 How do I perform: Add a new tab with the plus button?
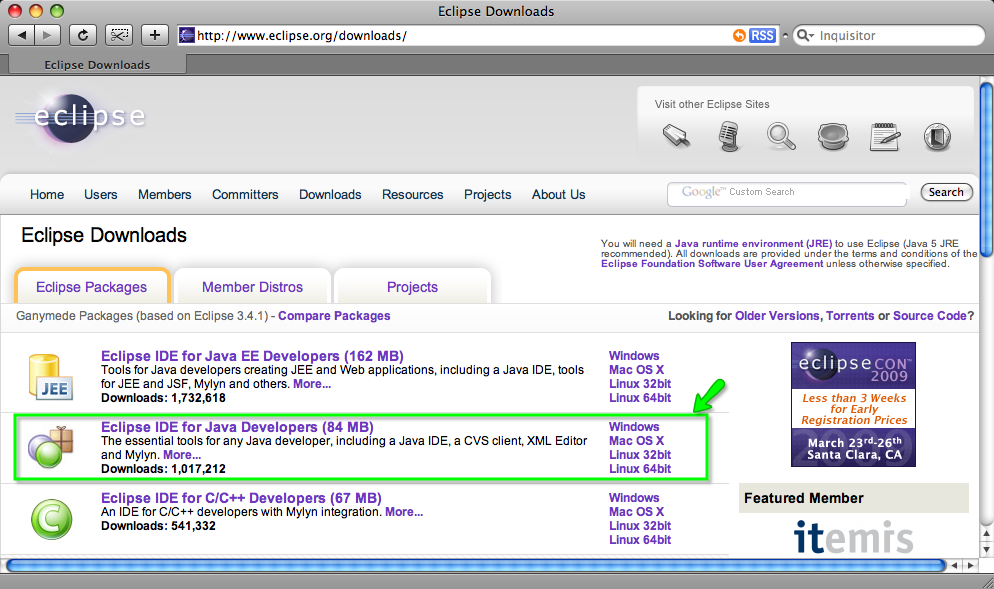click(x=155, y=35)
